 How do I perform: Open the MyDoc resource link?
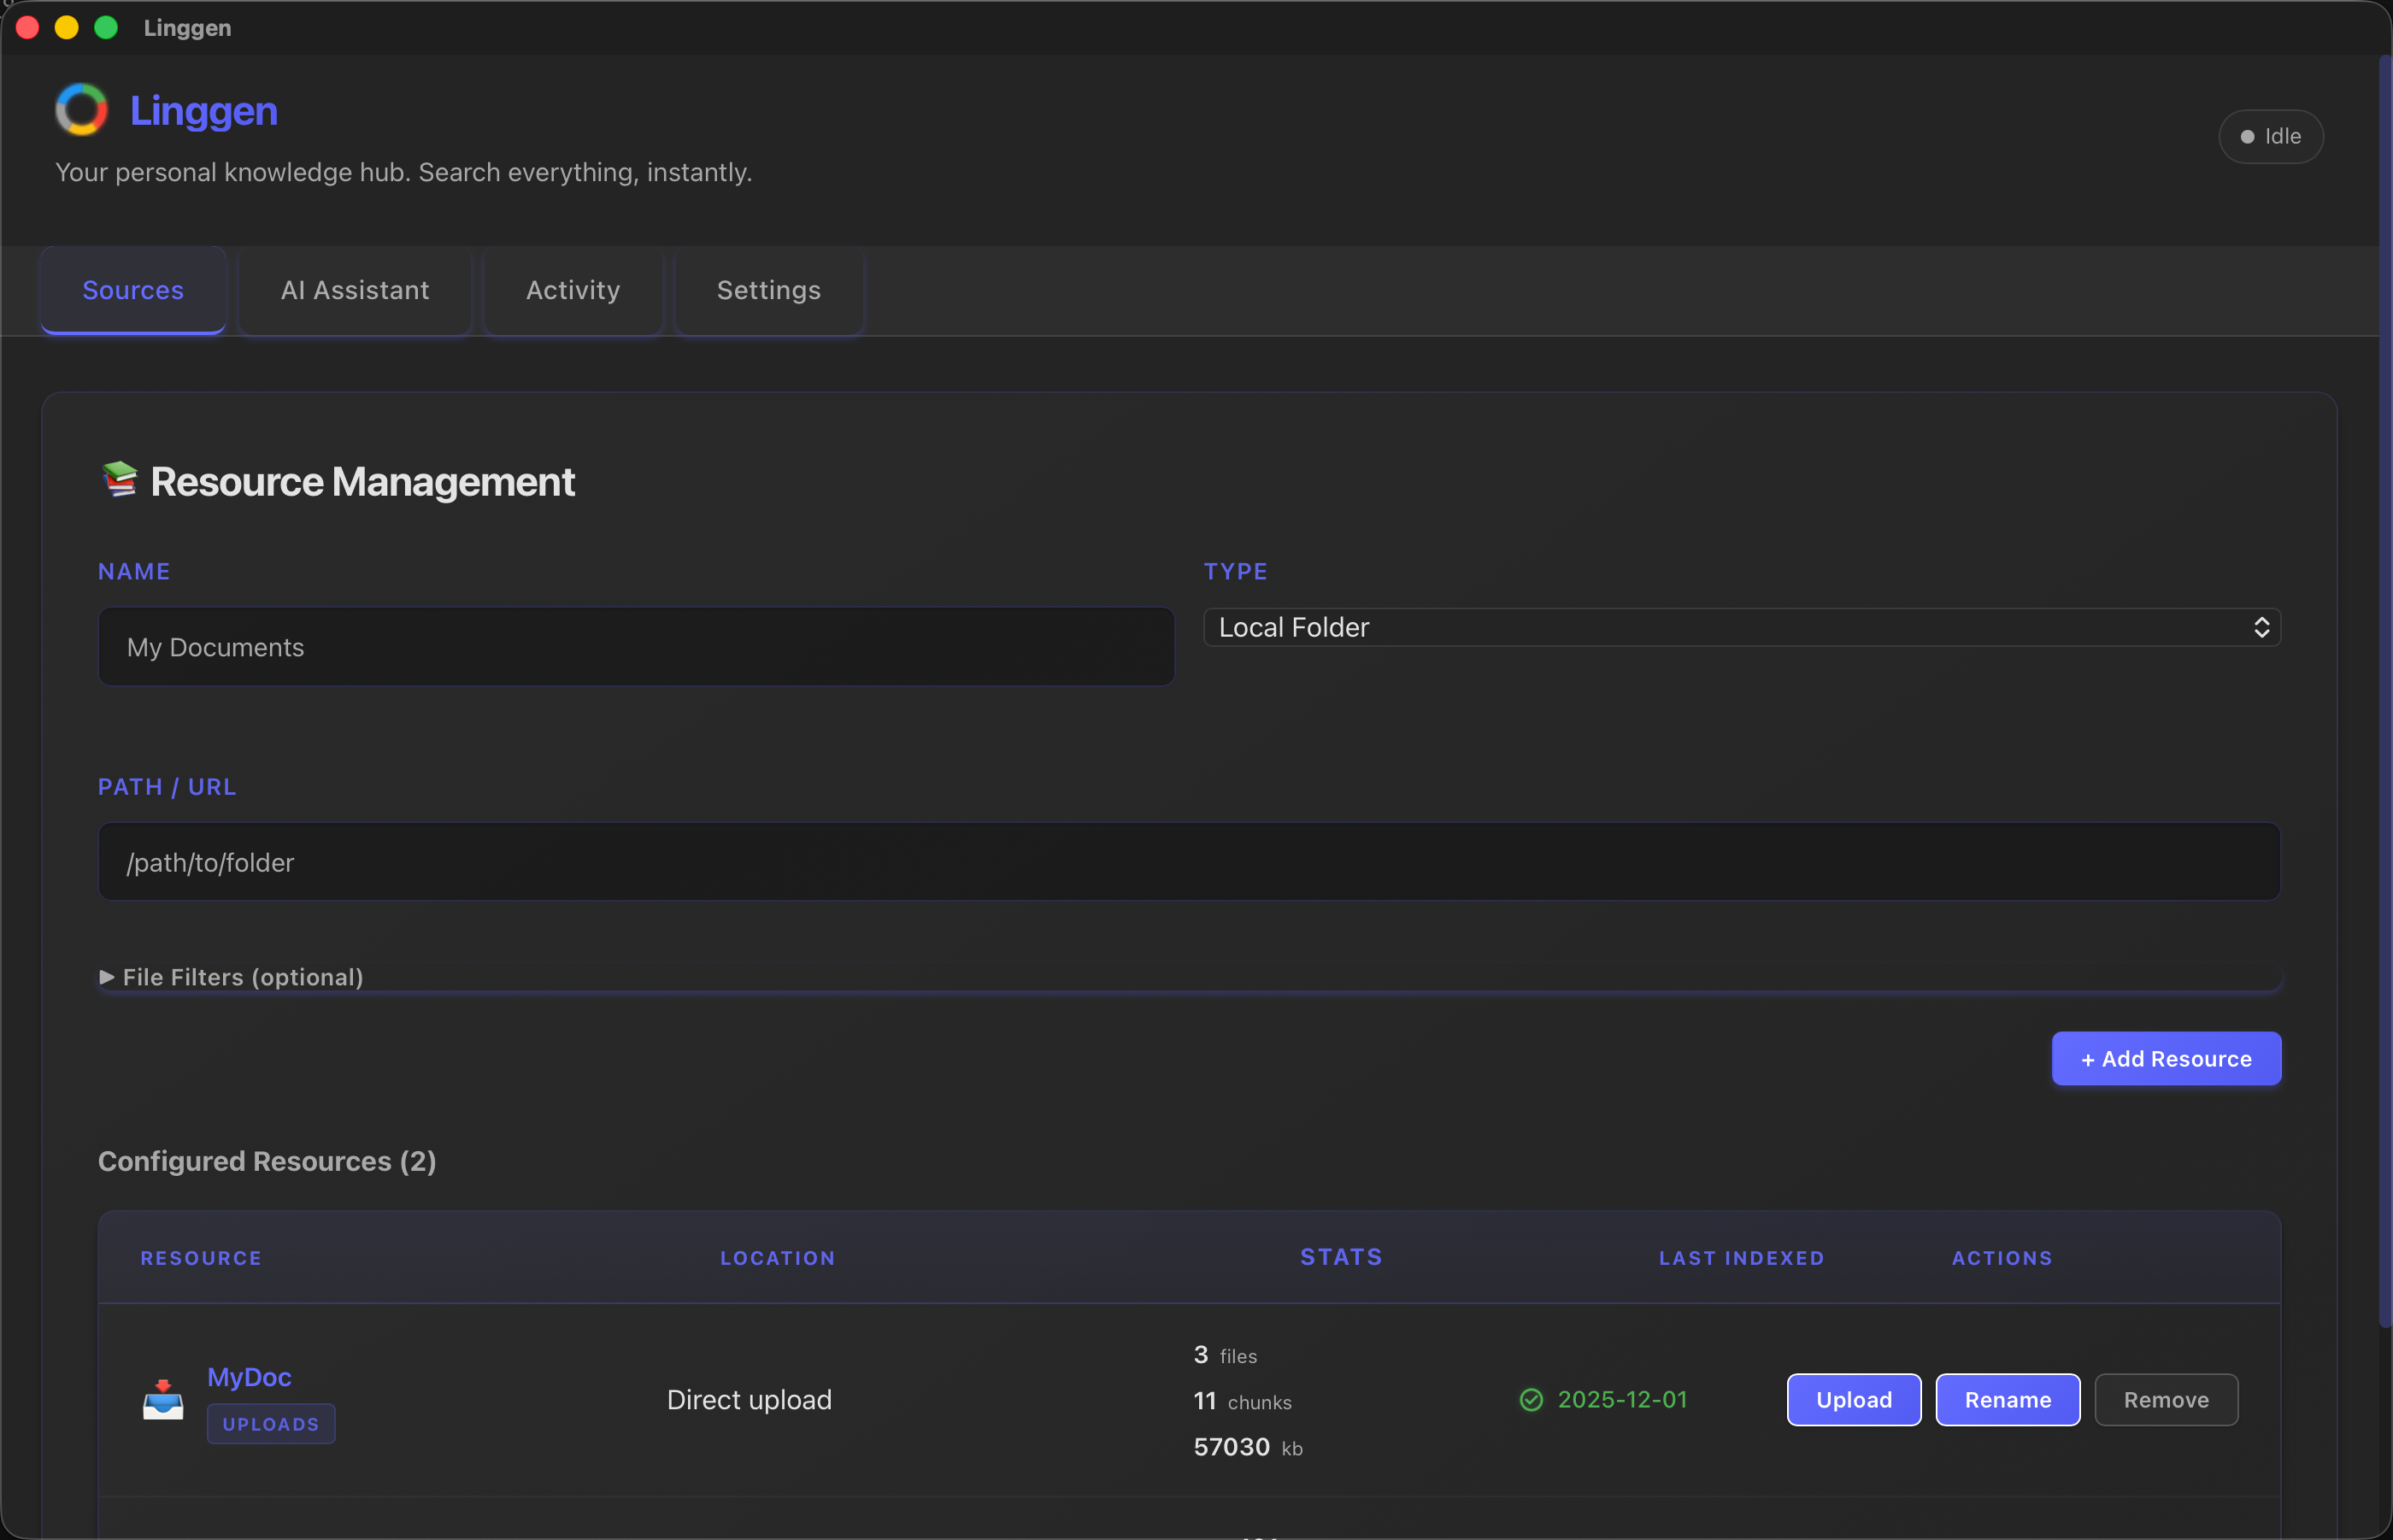pyautogui.click(x=249, y=1376)
